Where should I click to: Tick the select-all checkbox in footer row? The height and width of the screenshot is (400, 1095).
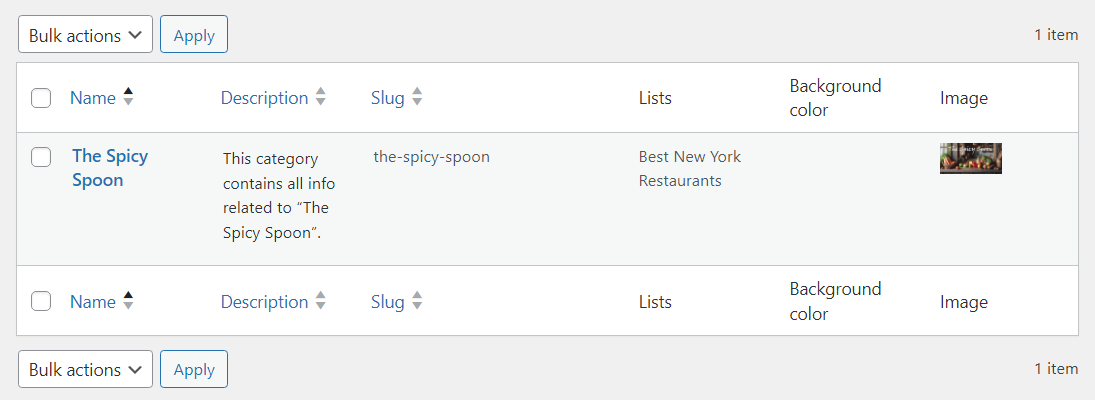tap(41, 302)
